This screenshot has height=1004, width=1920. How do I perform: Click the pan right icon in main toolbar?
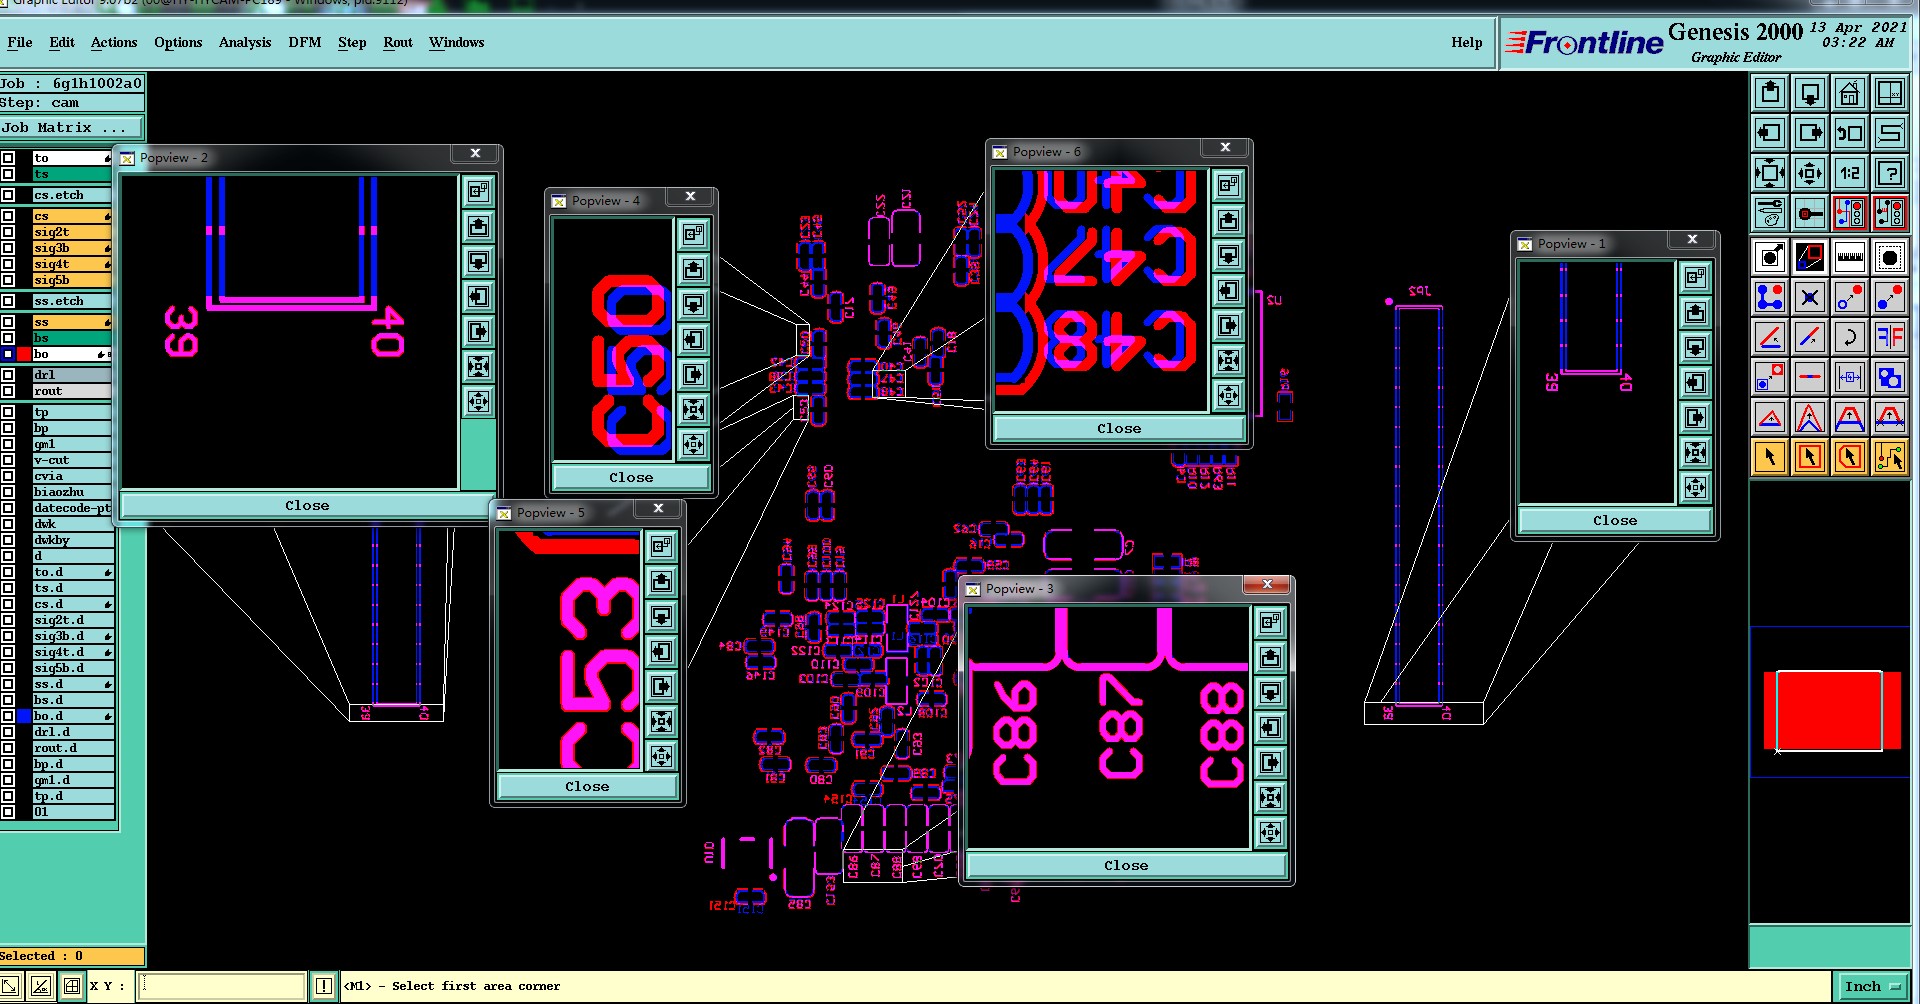(1810, 133)
